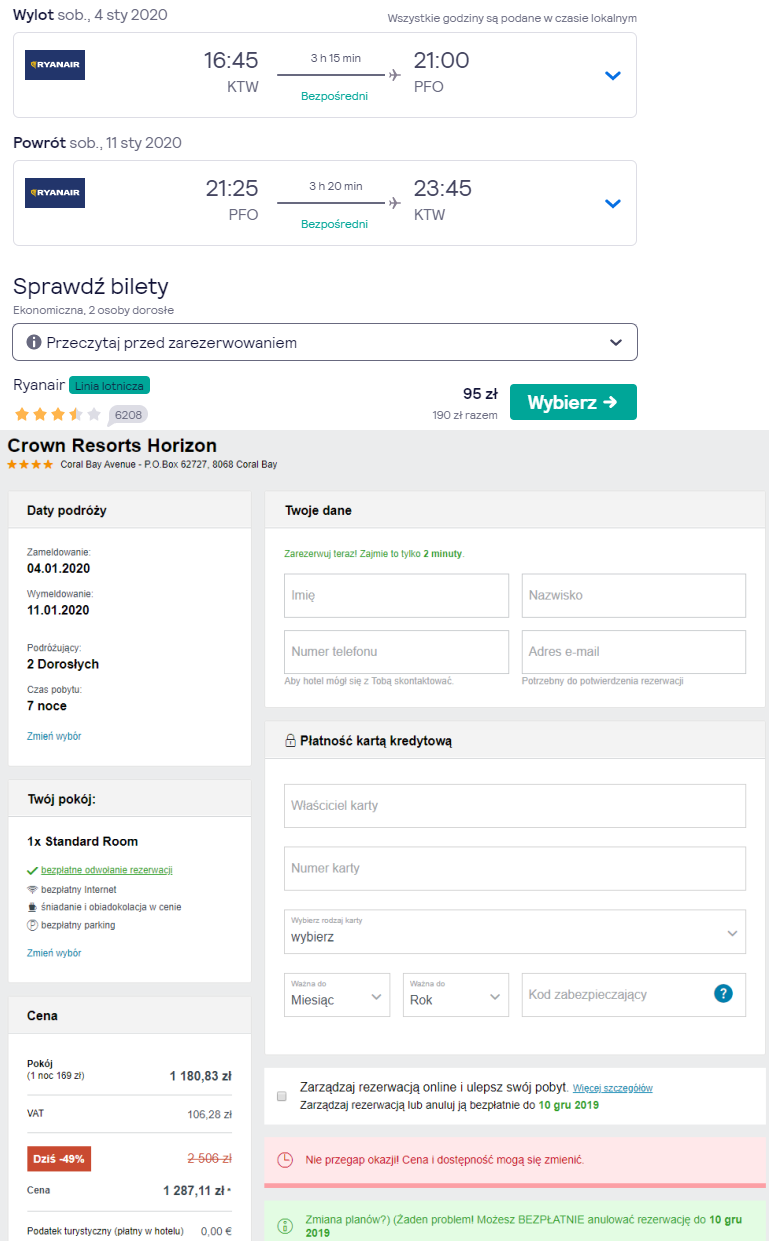Expand Przeczytaj przed zarezerwowaniem section
This screenshot has width=769, height=1241.
click(x=325, y=342)
